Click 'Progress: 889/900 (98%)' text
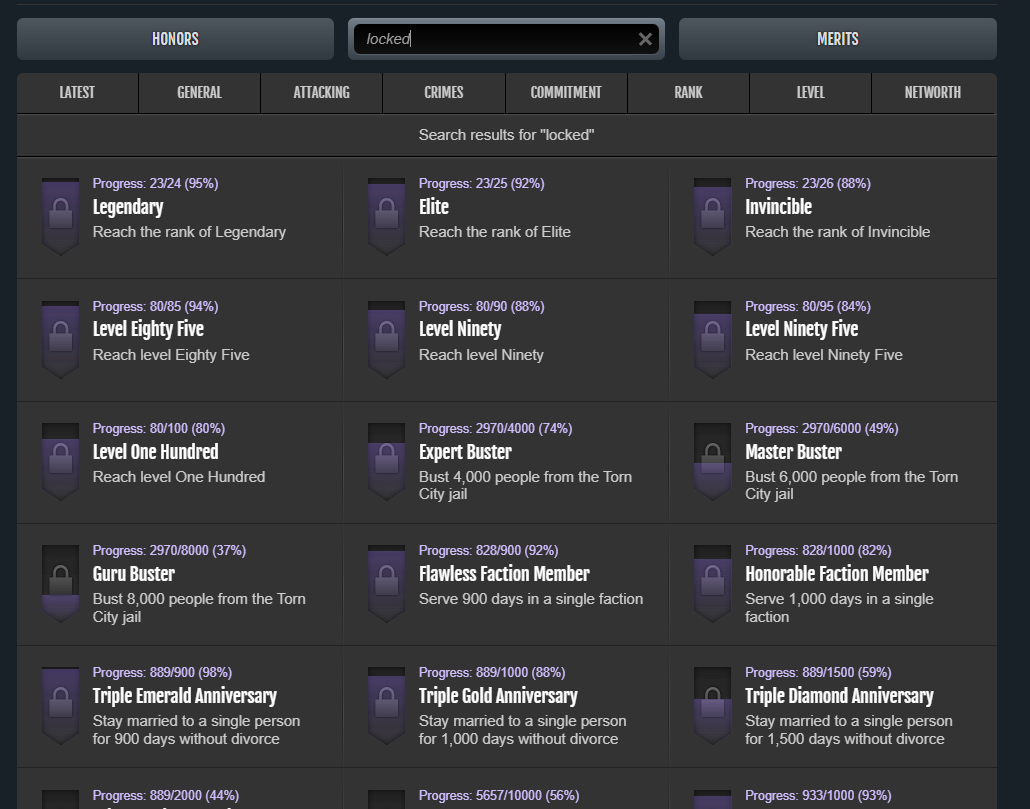 tap(162, 673)
